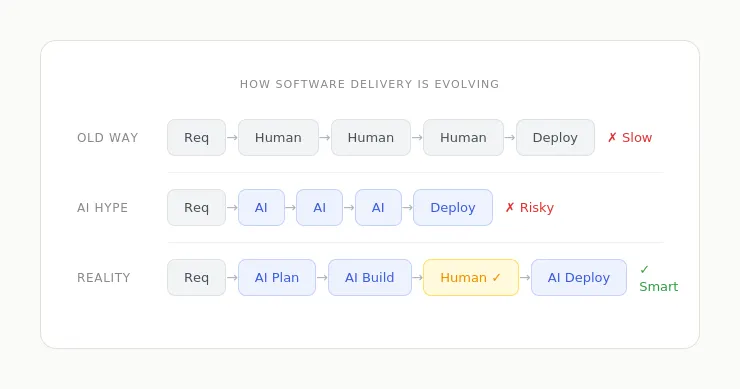740x389 pixels.
Task: Click the 'How Software Delivery Is Evolving' title
Action: (369, 84)
